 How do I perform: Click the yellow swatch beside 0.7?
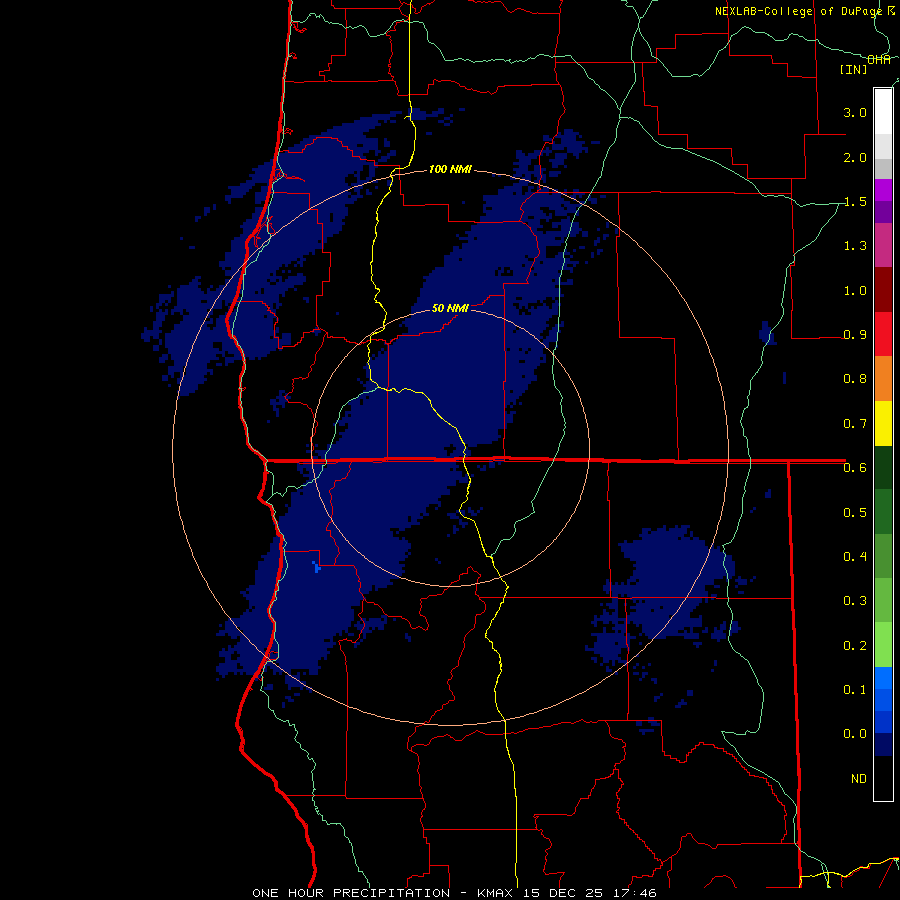[883, 423]
